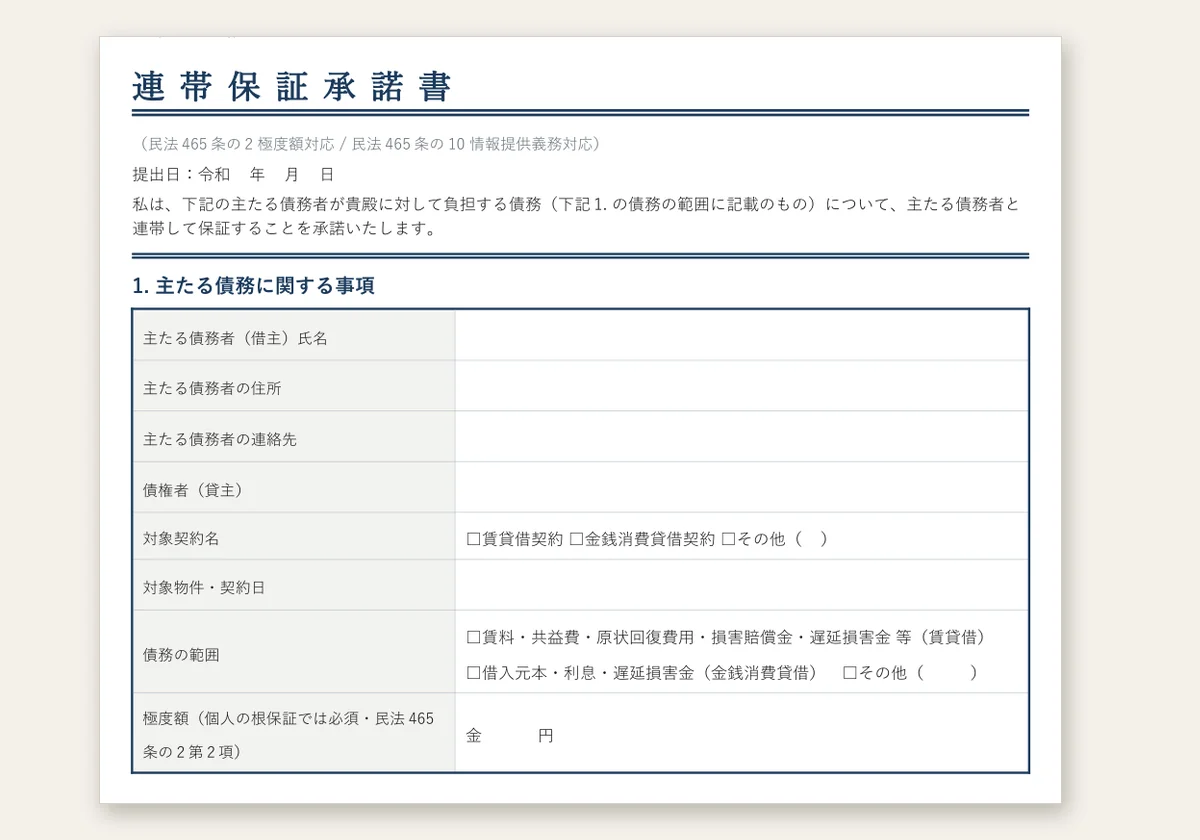Click the empty 債権者（貸主） cell
1200x840 pixels.
[741, 488]
